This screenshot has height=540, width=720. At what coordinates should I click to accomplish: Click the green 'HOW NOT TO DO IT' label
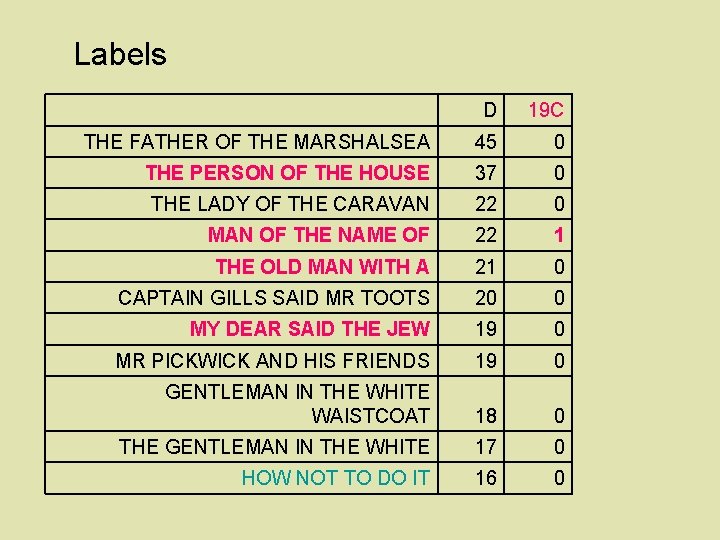335,478
